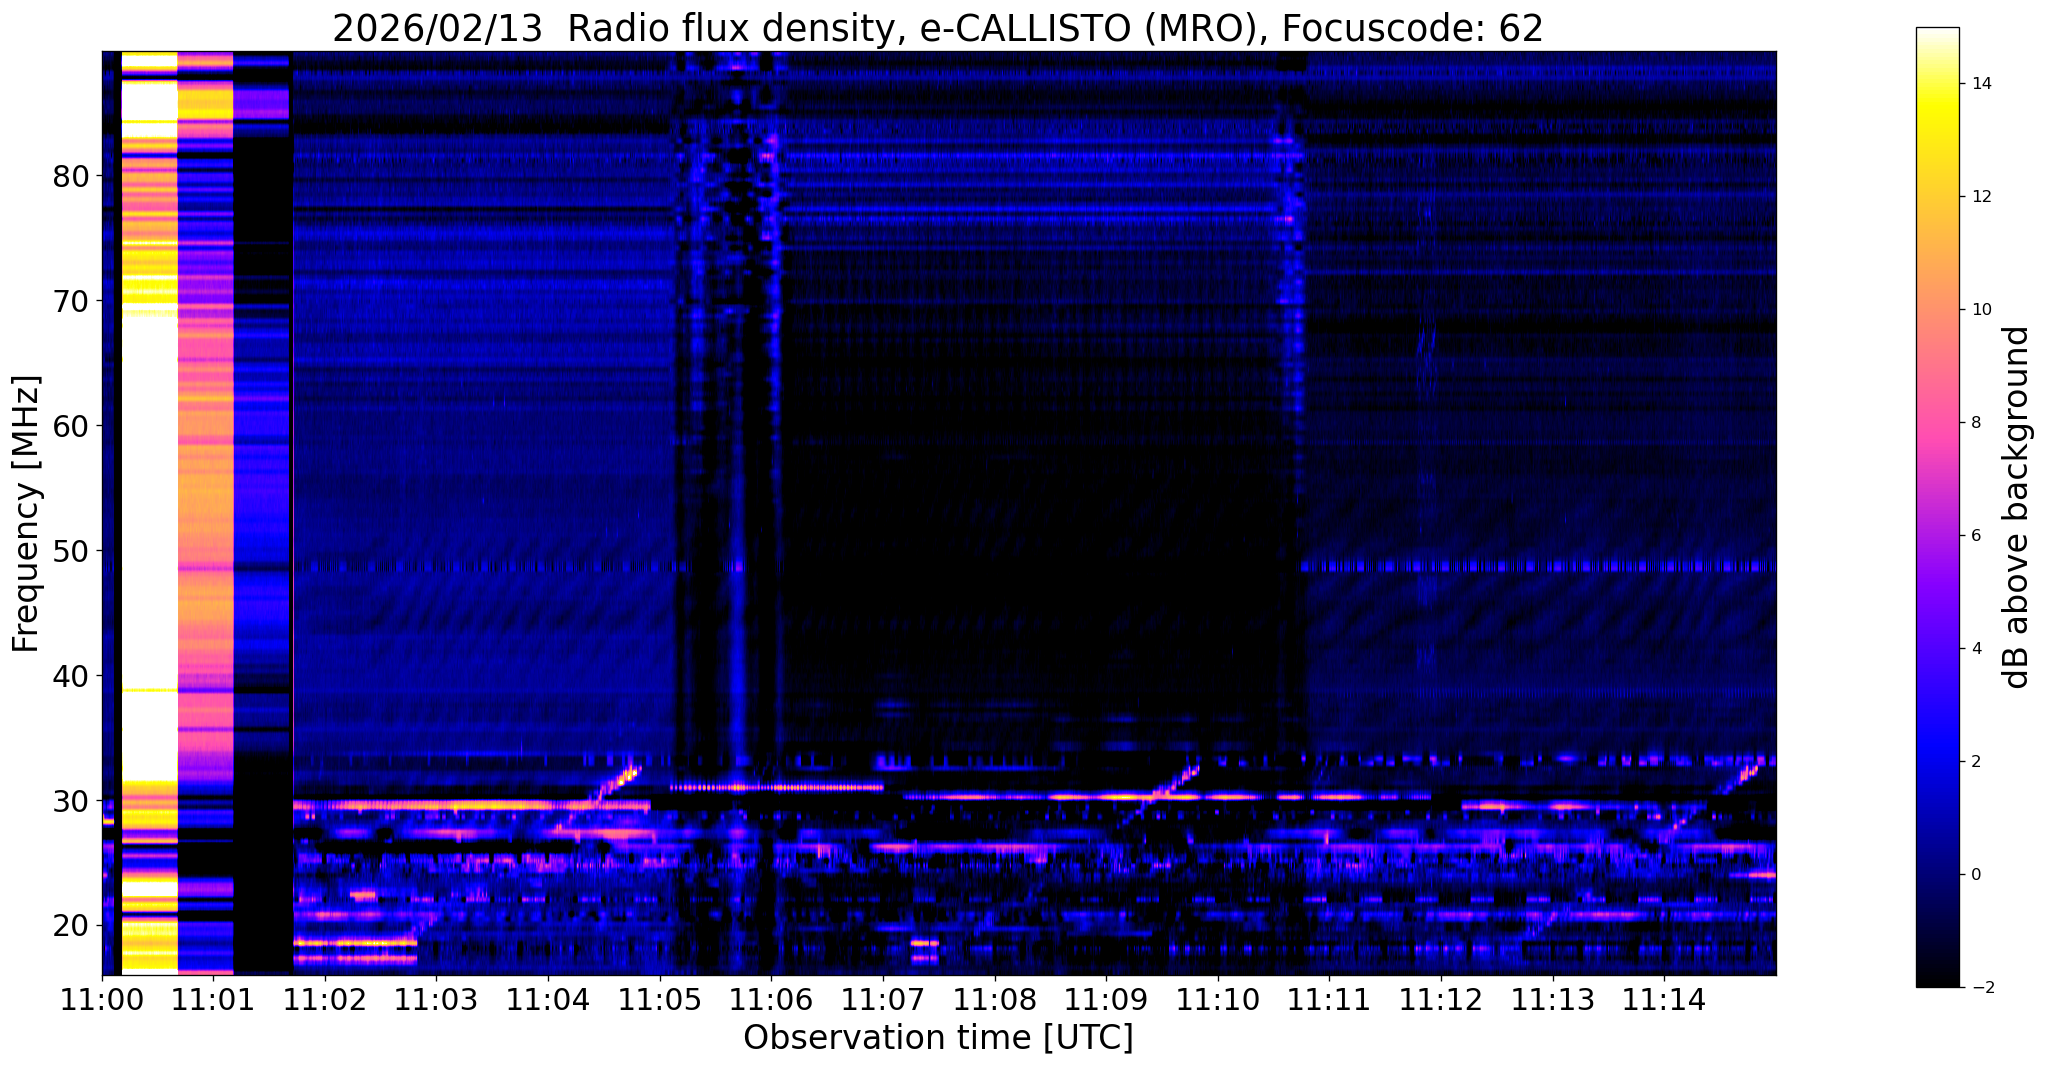
Task: Pick the 50 MHz frequency tick label
Action: (71, 551)
